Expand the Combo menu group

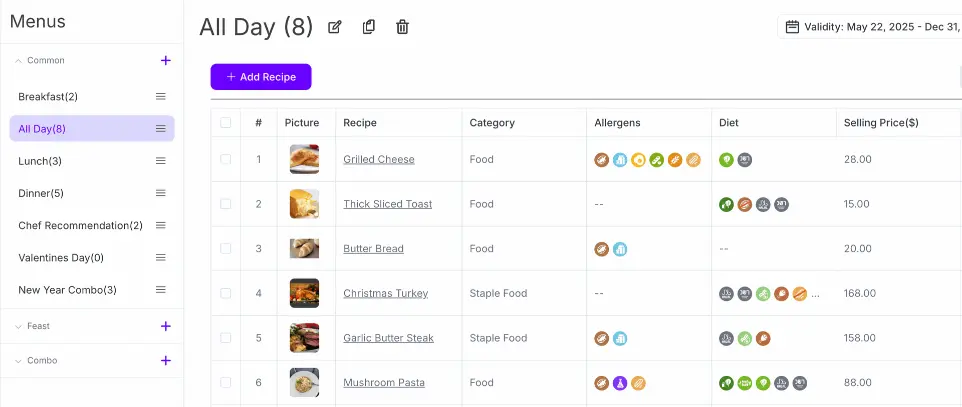coord(18,361)
